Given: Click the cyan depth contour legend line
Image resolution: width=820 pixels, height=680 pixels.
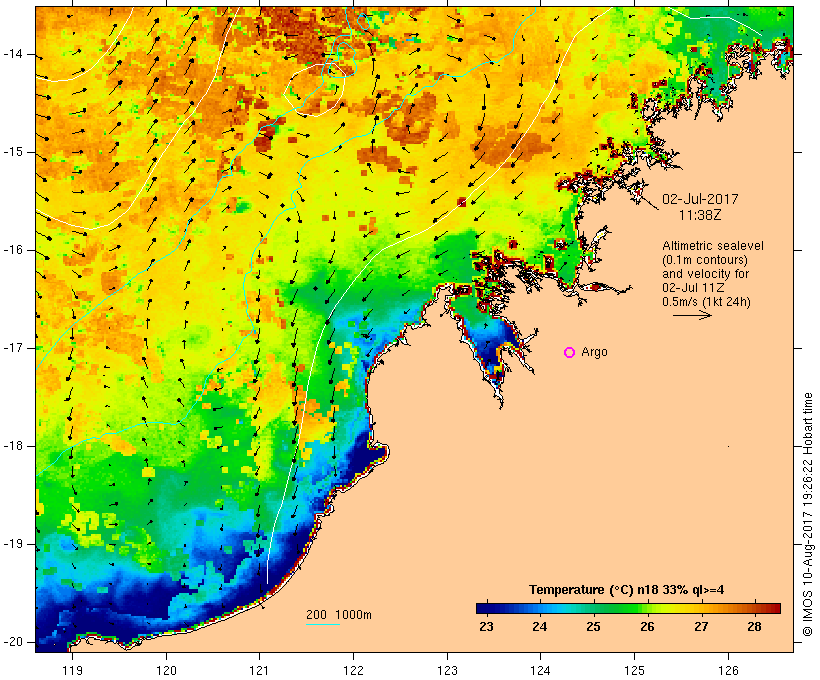Looking at the screenshot, I should 323,624.
